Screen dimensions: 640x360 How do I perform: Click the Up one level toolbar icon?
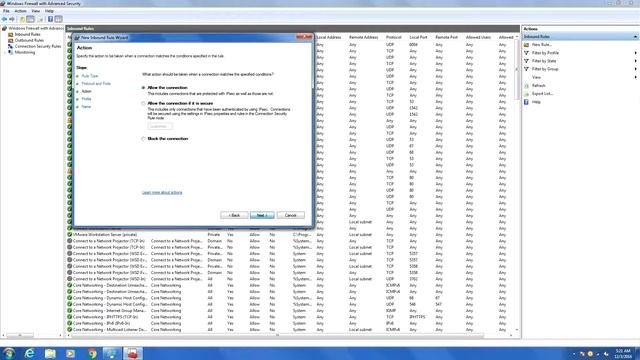pyautogui.click(x=22, y=19)
